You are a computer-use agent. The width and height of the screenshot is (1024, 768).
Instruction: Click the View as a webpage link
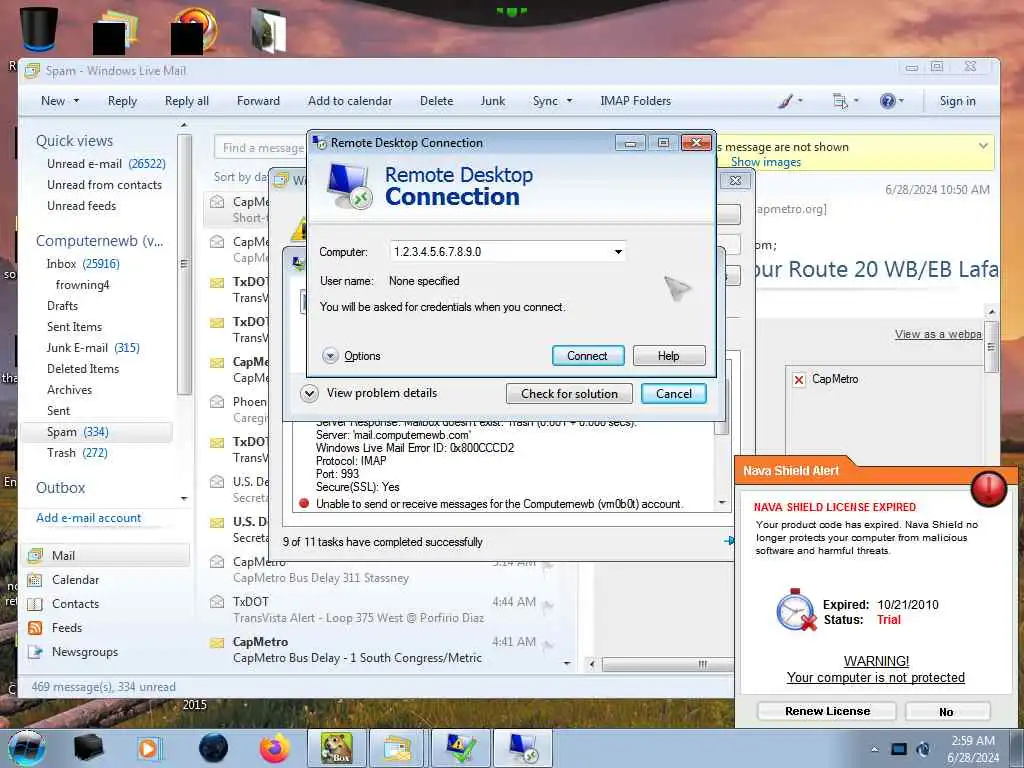click(938, 334)
